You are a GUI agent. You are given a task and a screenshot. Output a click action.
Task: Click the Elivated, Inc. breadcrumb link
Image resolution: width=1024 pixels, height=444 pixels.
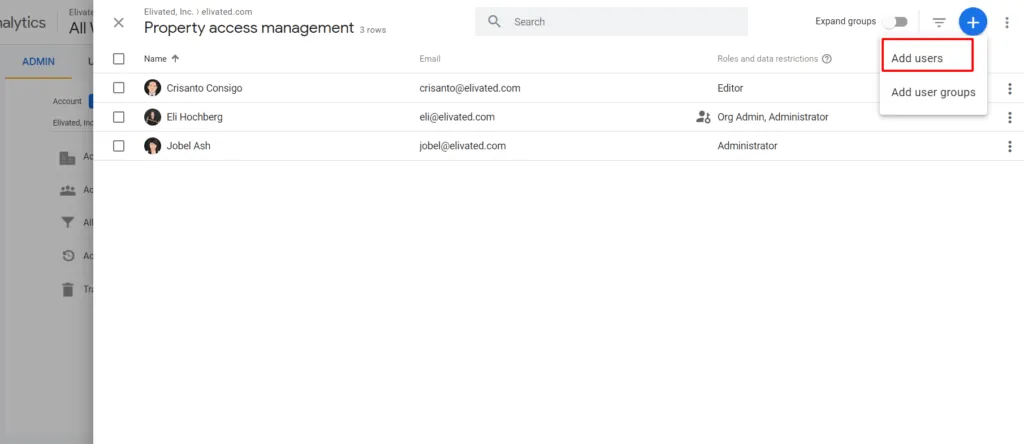(168, 12)
